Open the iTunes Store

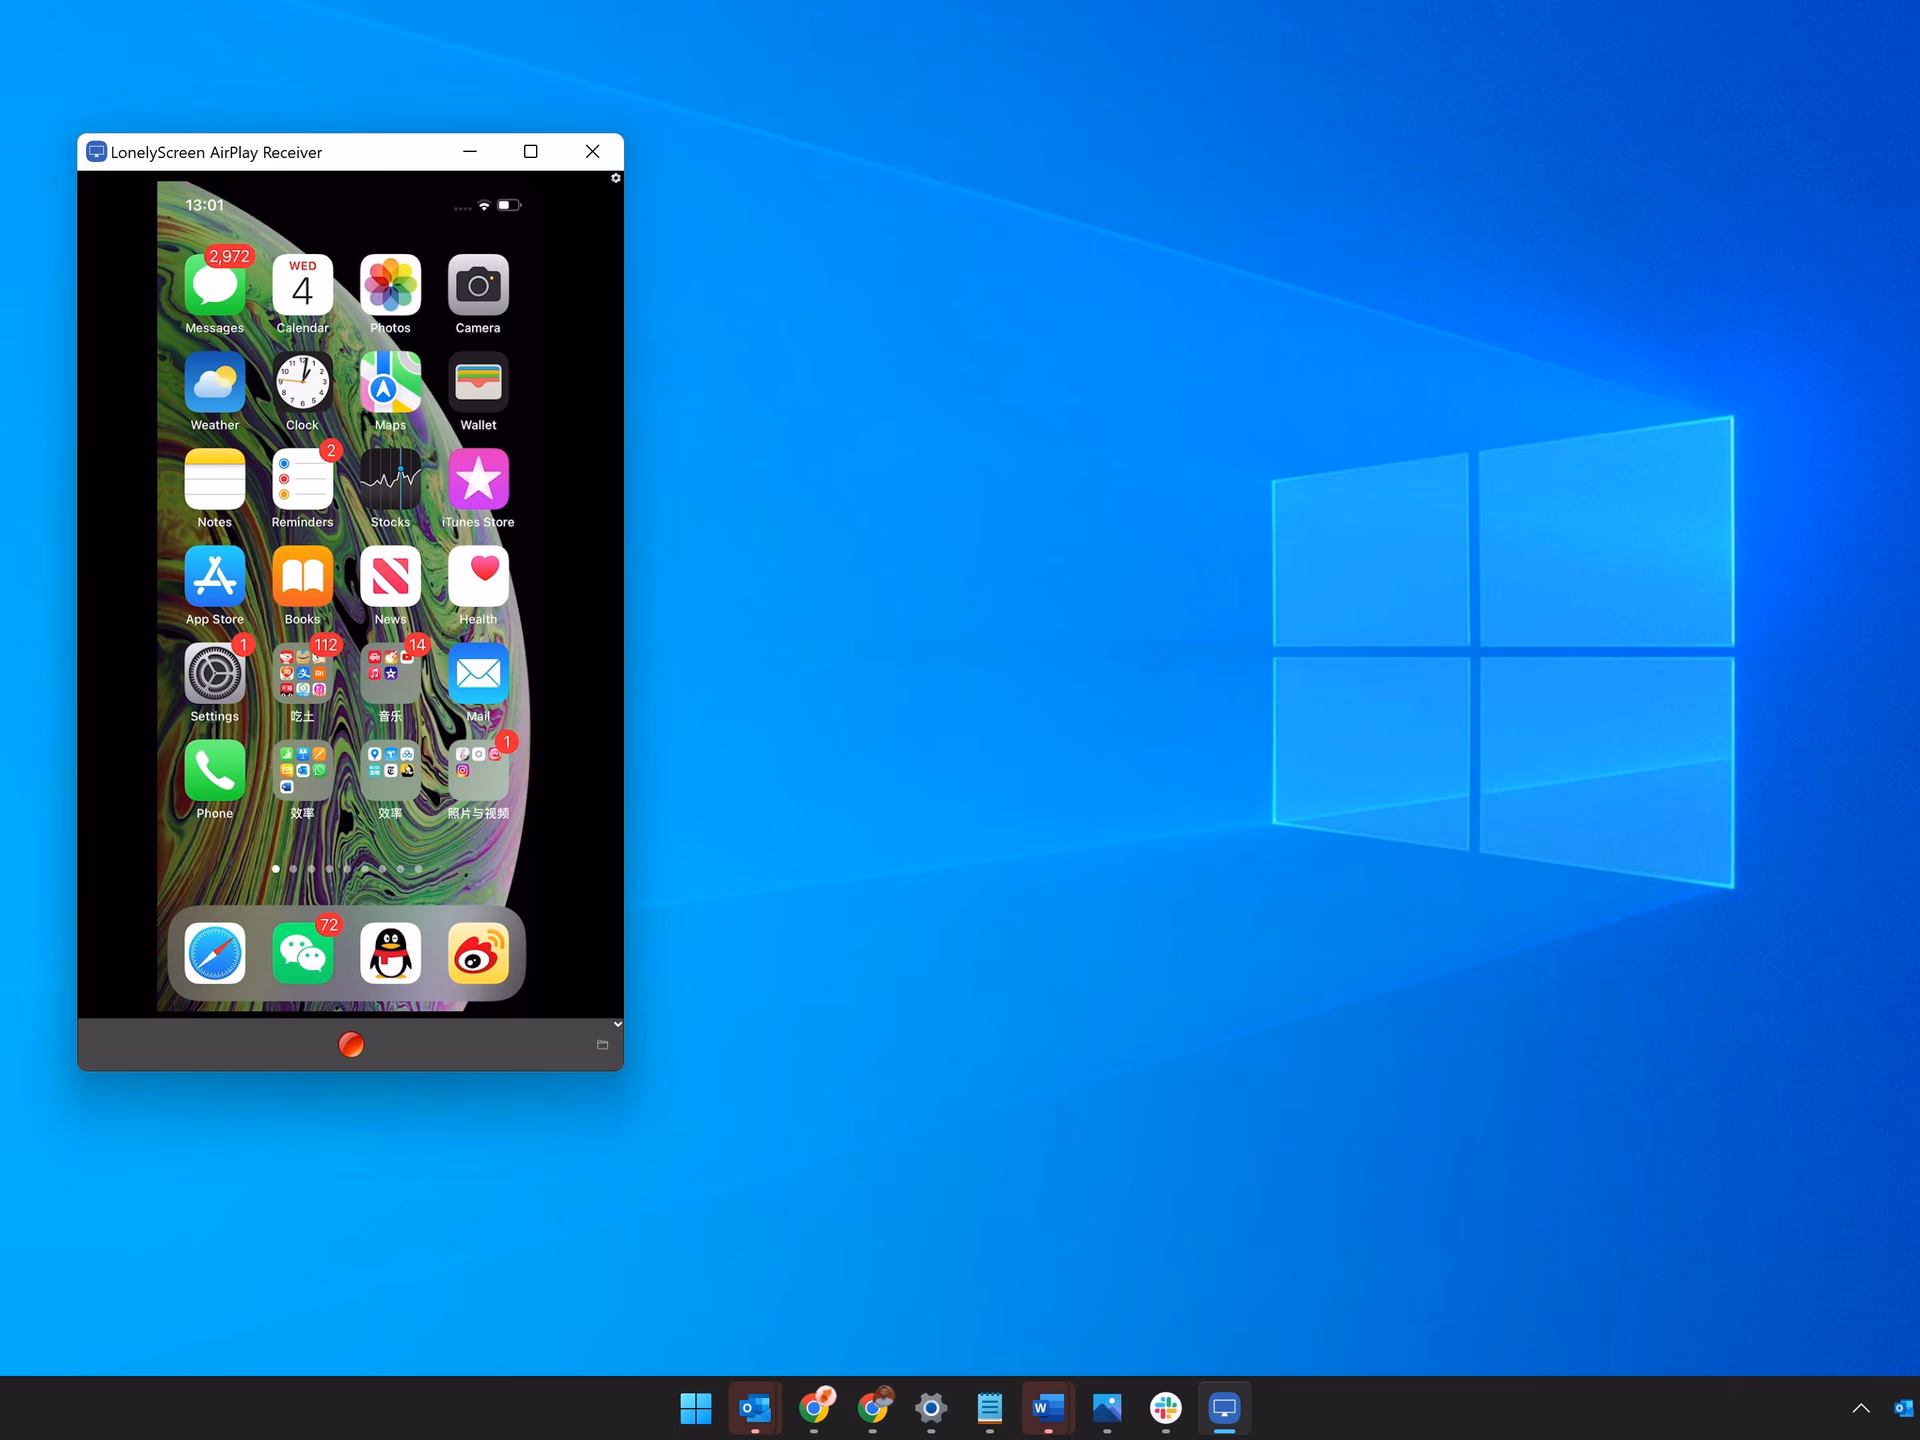click(478, 481)
